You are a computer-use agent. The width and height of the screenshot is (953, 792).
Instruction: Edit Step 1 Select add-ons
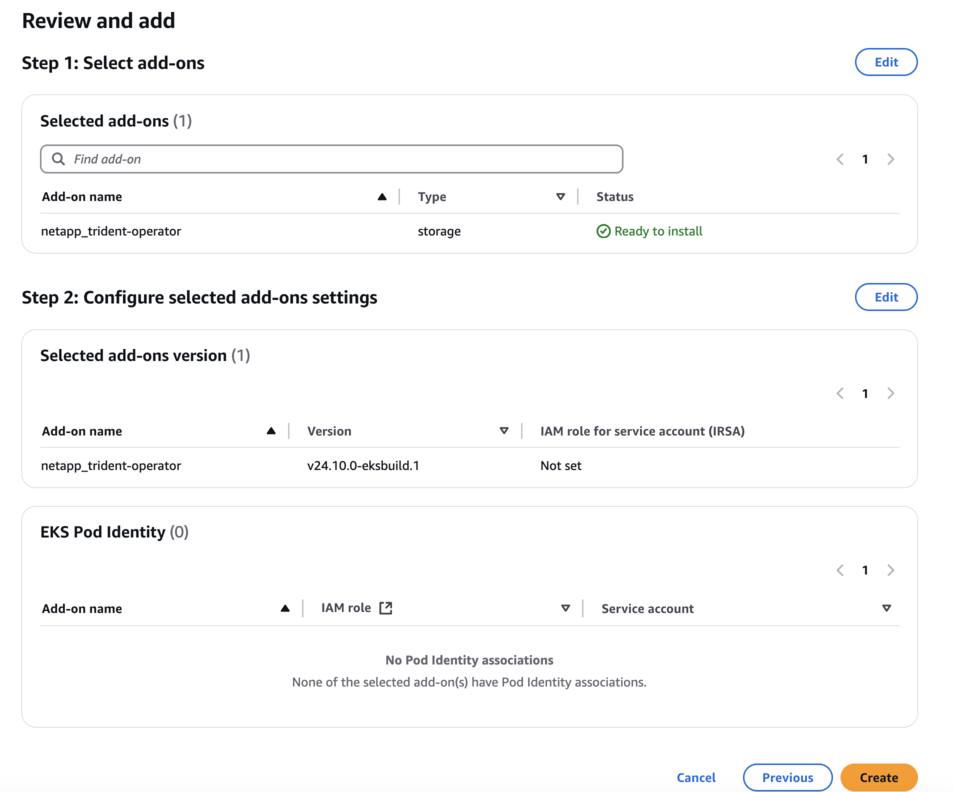click(x=886, y=62)
